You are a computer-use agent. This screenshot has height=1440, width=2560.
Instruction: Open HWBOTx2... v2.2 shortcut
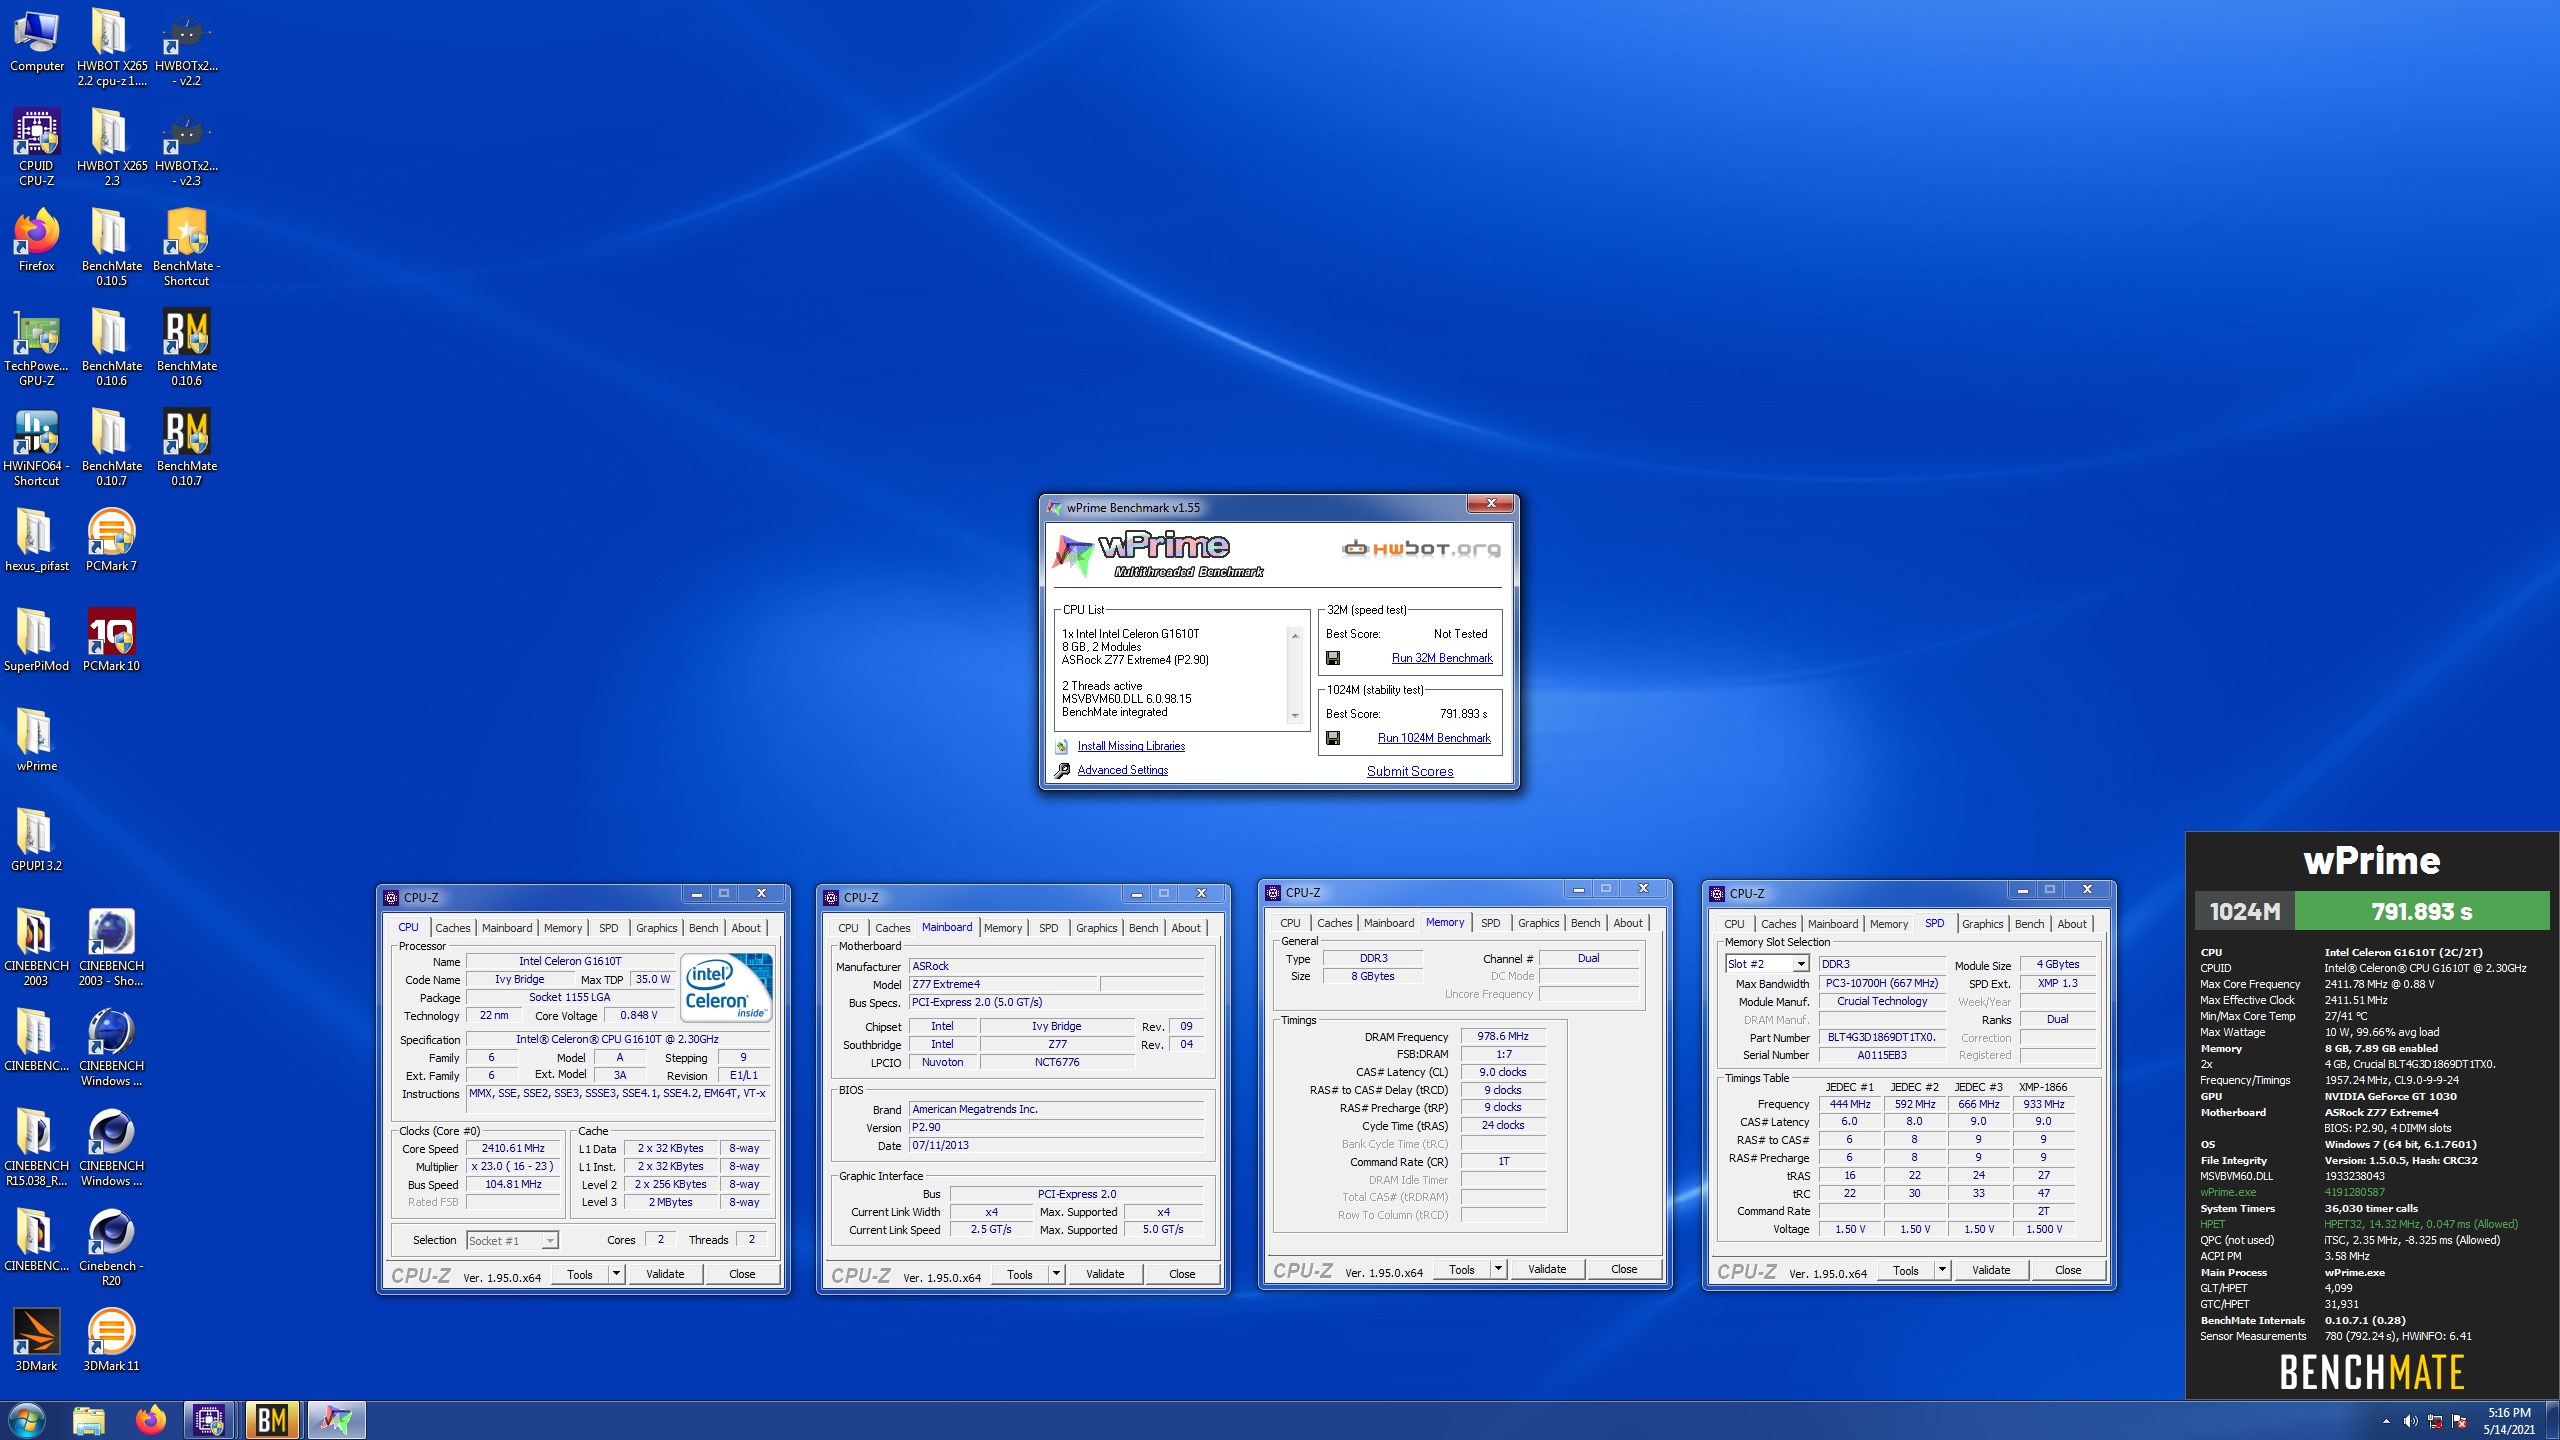[x=187, y=48]
